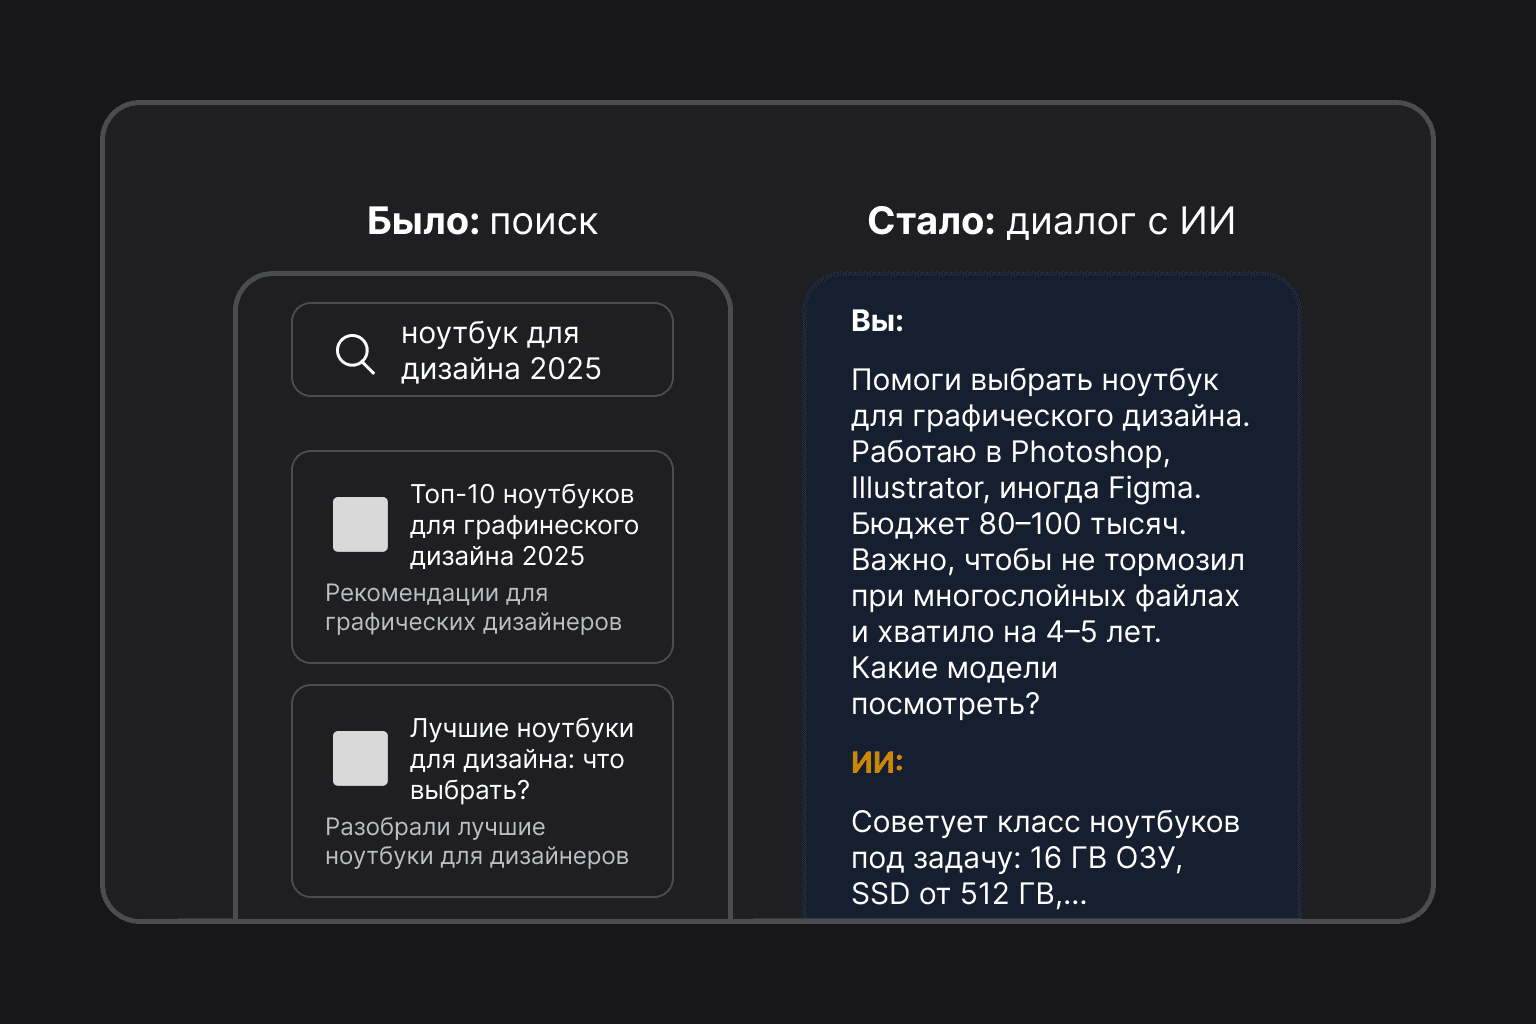
Task: Click the orange "ИИ:" sender label
Action: (x=877, y=763)
